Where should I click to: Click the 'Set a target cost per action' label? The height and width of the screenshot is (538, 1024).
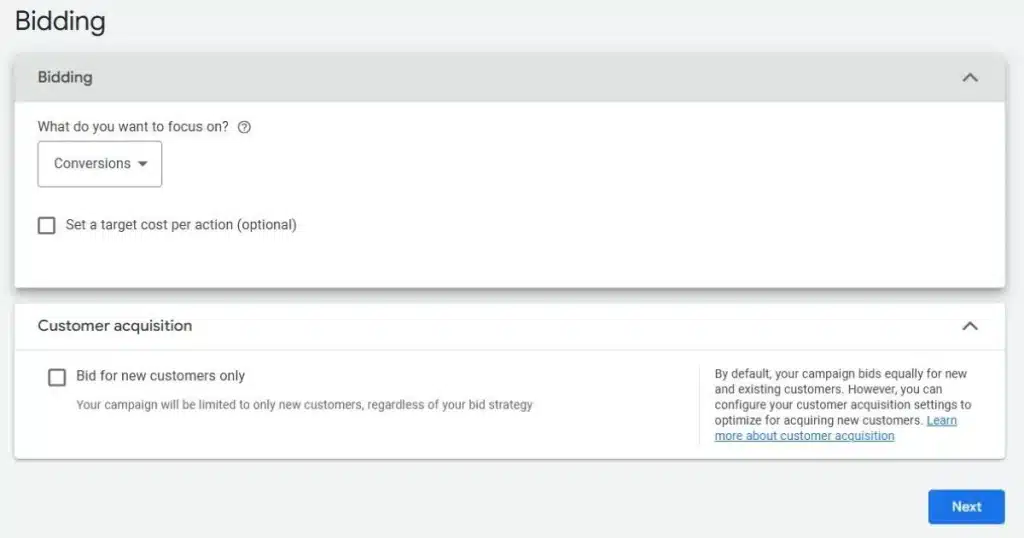point(150,225)
